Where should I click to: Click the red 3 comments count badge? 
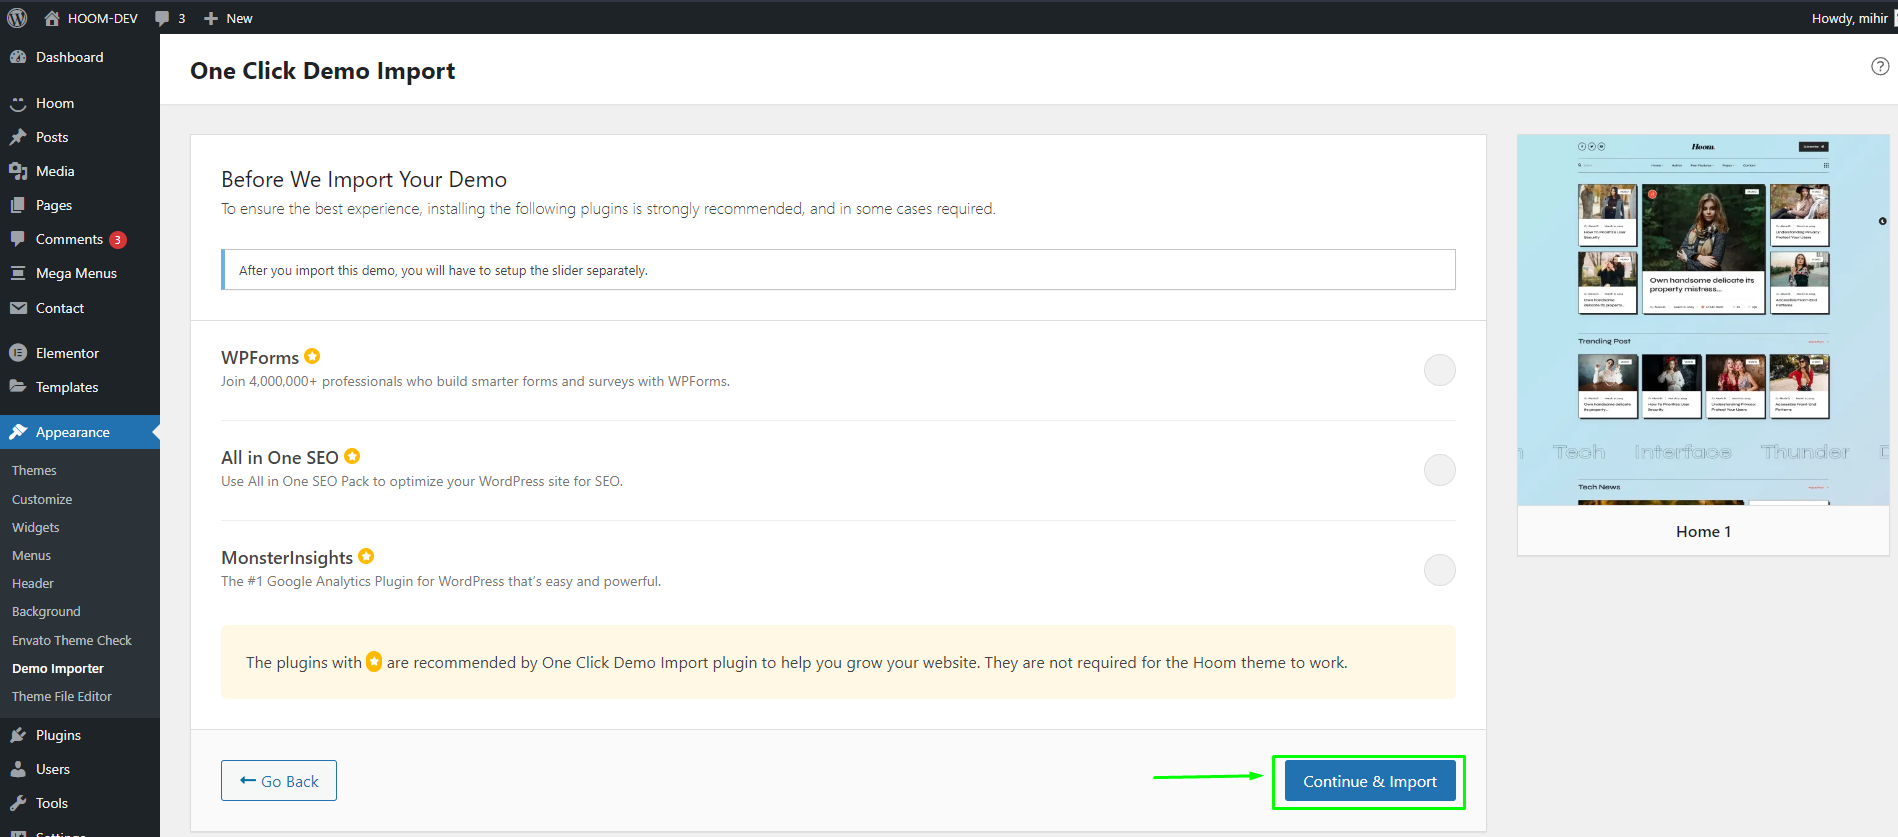tap(118, 240)
